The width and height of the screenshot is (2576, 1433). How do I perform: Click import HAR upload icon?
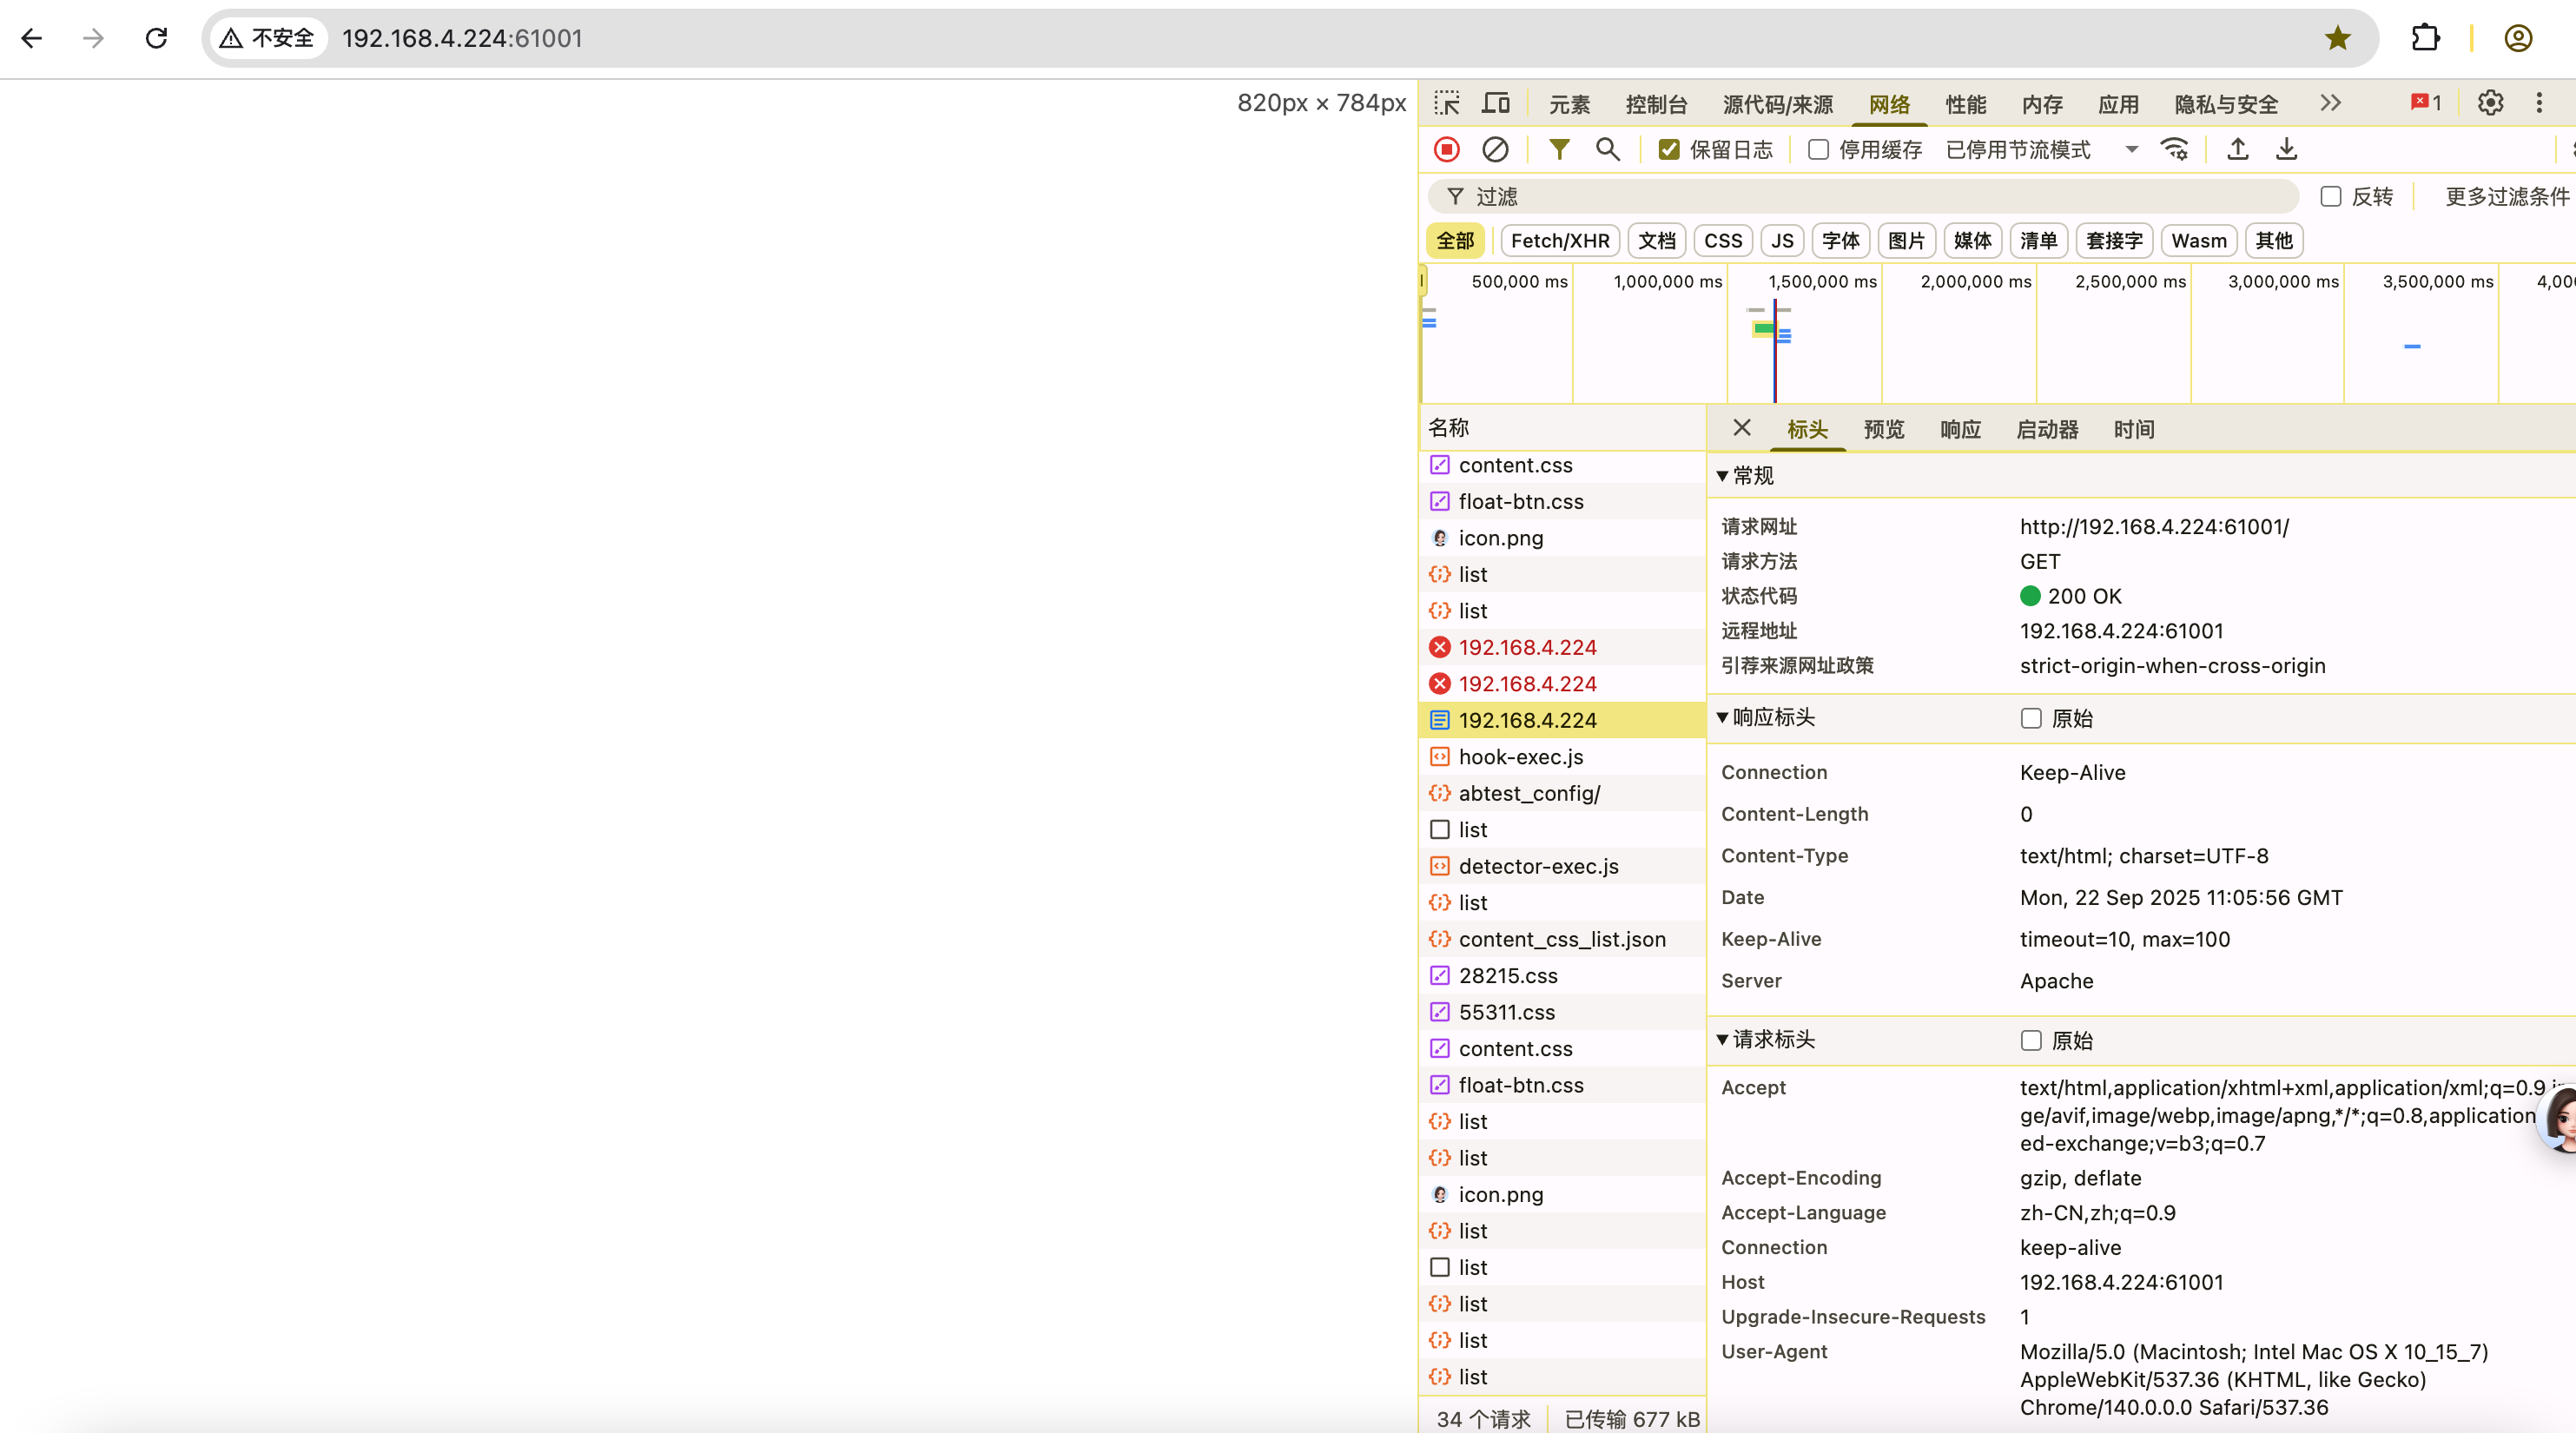[2238, 150]
